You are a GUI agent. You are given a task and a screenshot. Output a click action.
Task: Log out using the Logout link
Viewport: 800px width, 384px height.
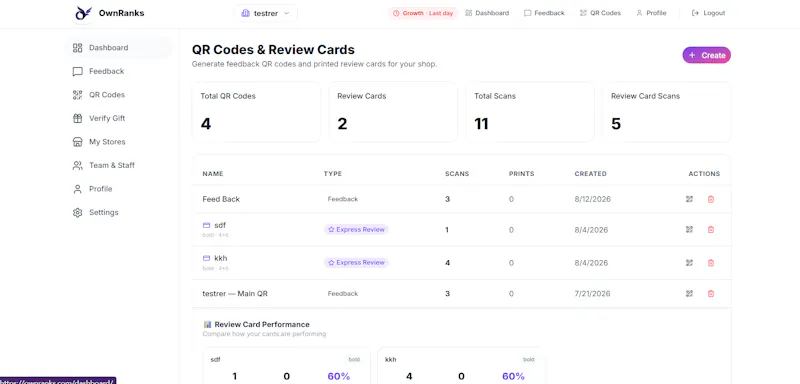708,13
